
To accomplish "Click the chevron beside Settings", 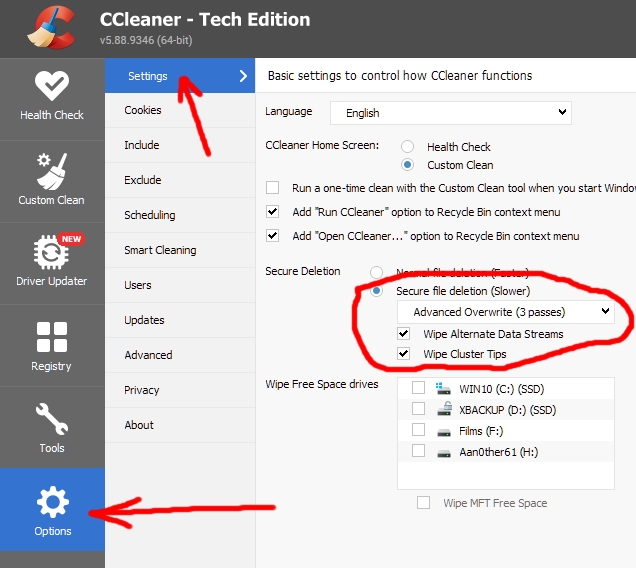I will tap(243, 76).
